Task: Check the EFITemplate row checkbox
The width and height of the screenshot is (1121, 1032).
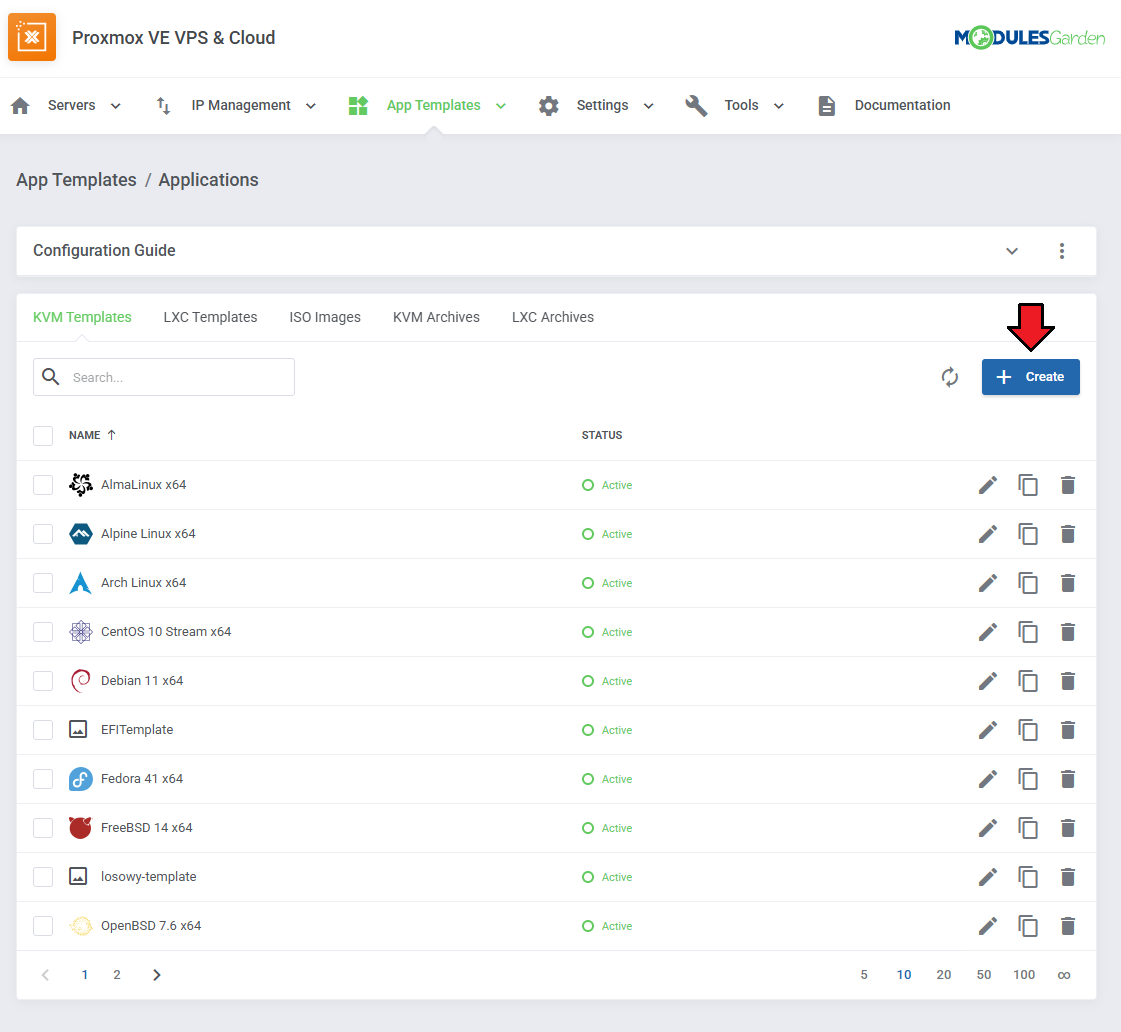Action: tap(43, 730)
